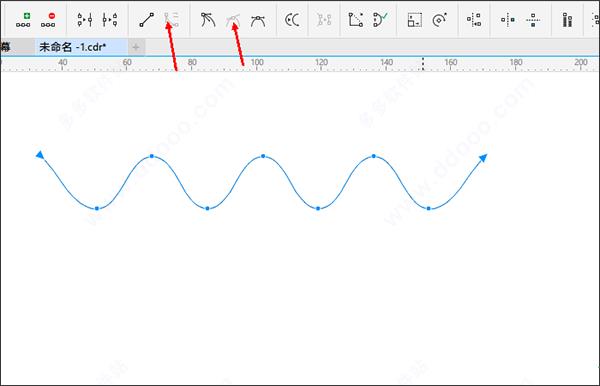The image size is (600, 386).
Task: Reflect nodes vertically
Action: tap(533, 20)
